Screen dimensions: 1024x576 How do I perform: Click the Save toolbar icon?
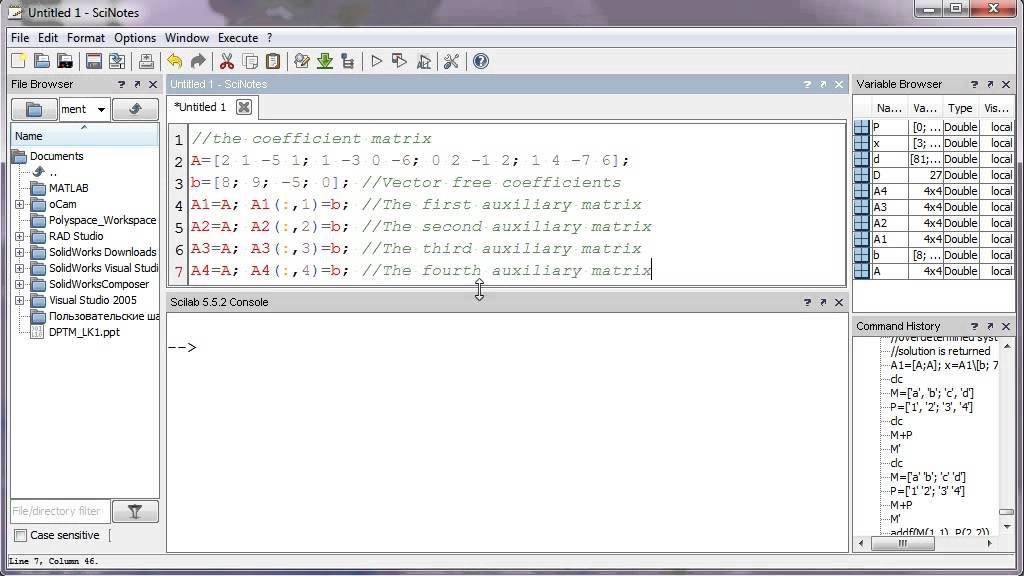93,61
